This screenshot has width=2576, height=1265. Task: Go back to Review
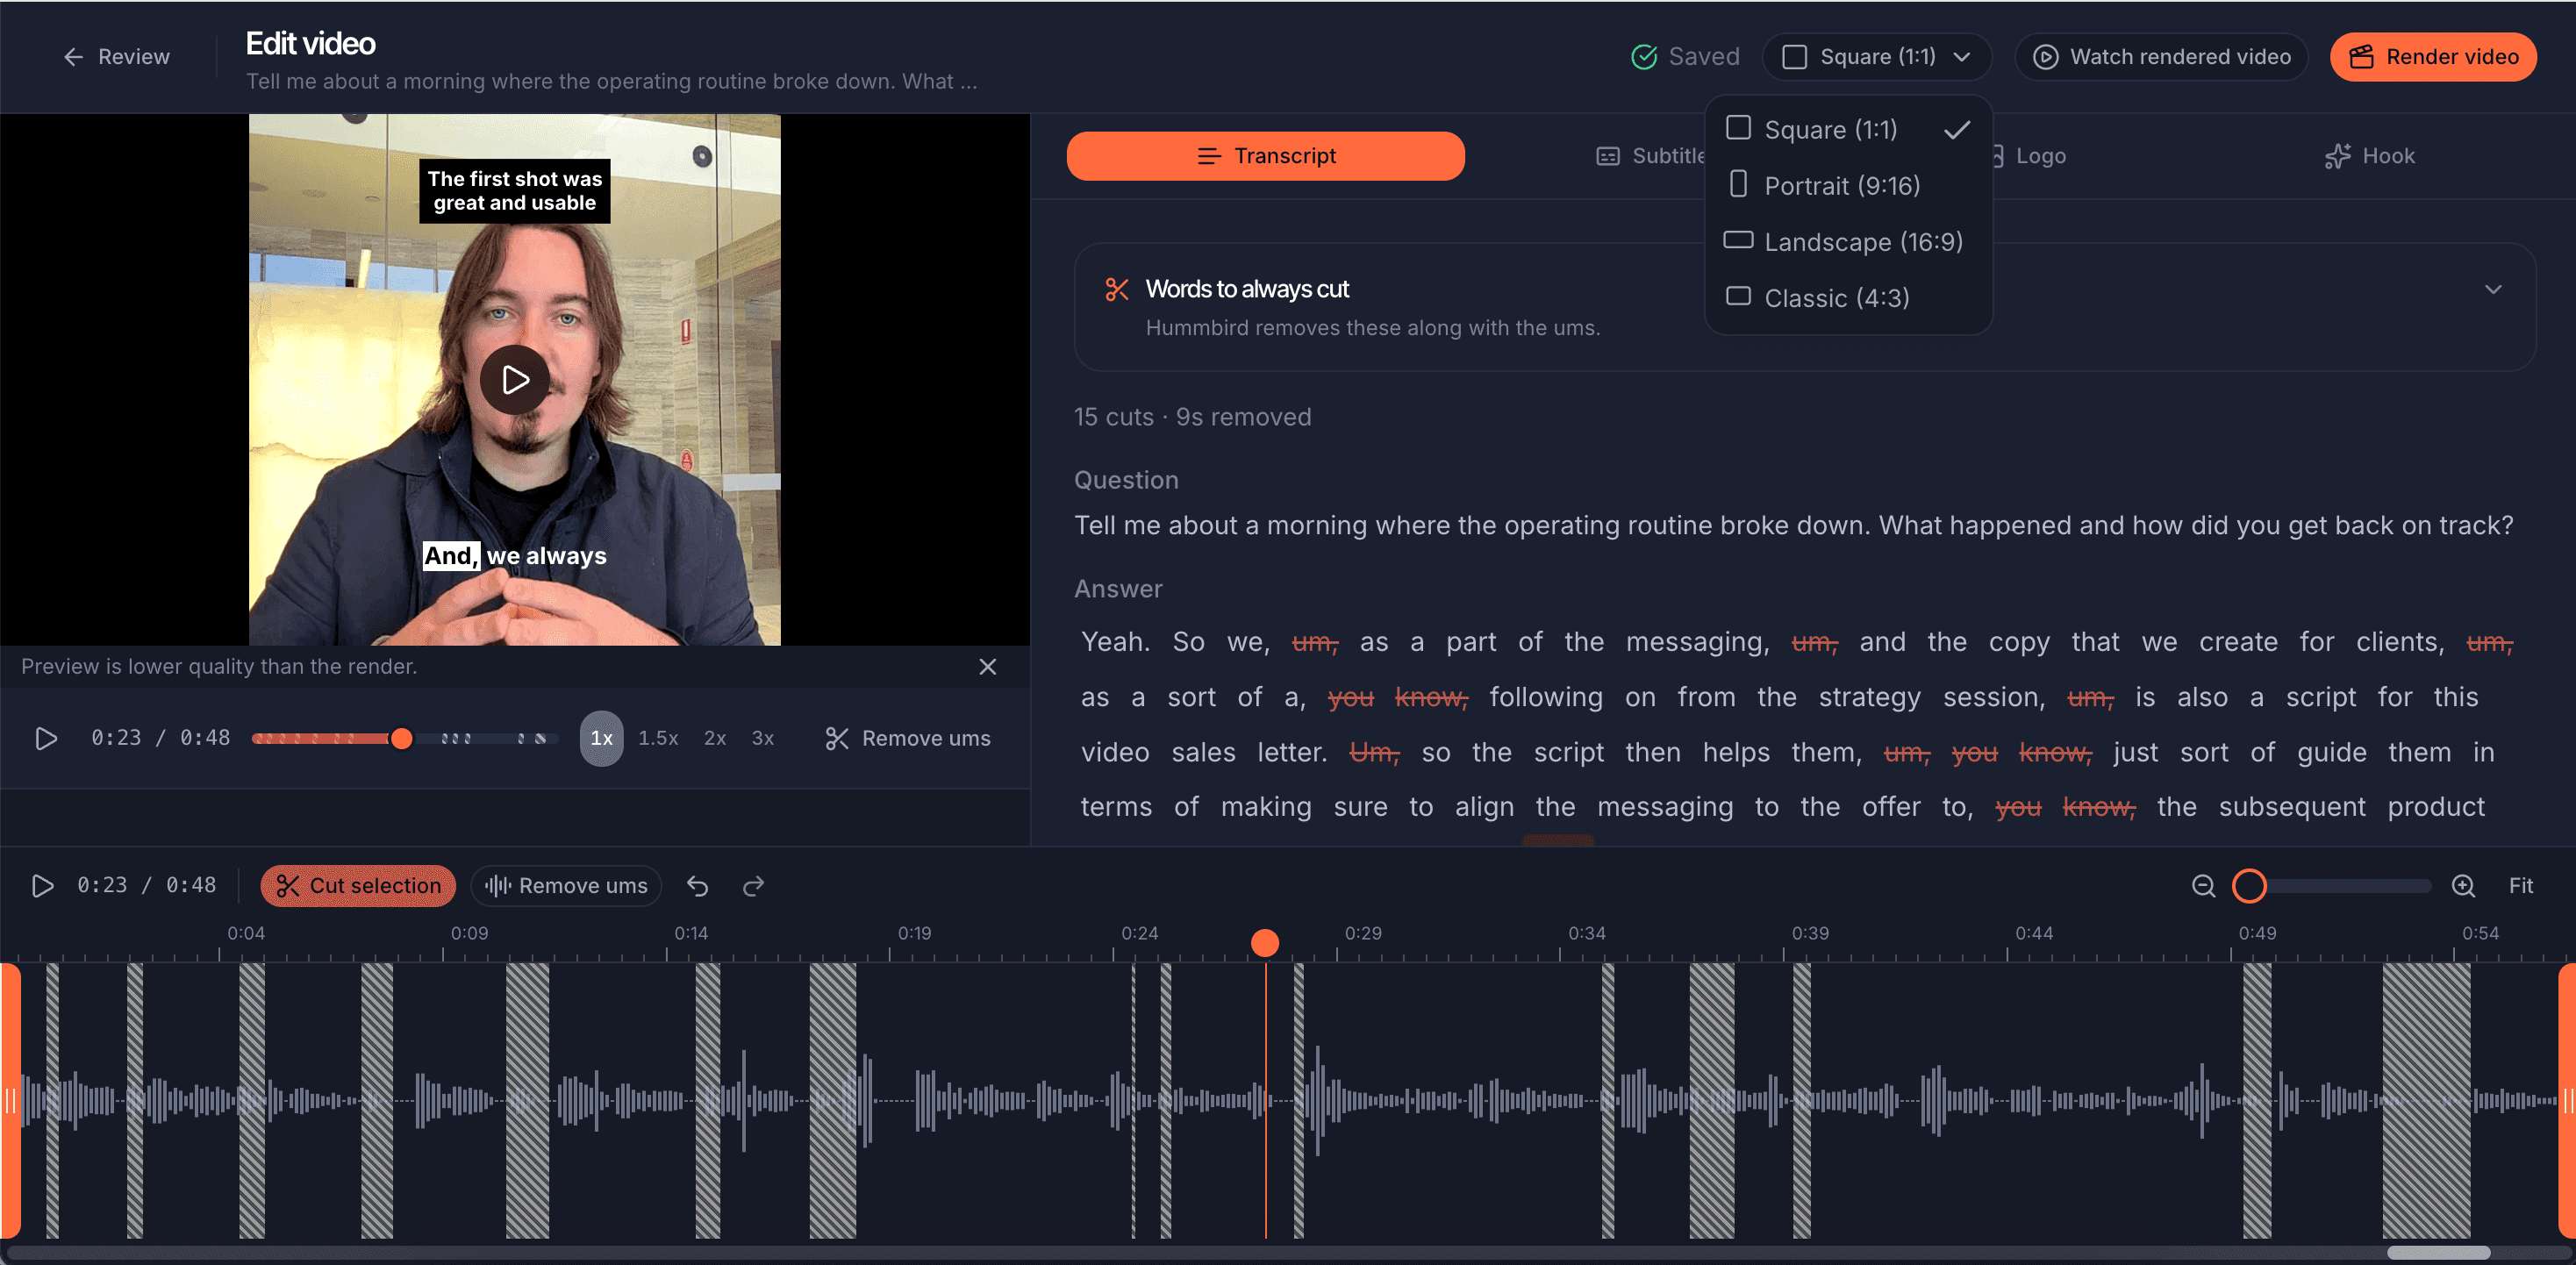tap(116, 57)
